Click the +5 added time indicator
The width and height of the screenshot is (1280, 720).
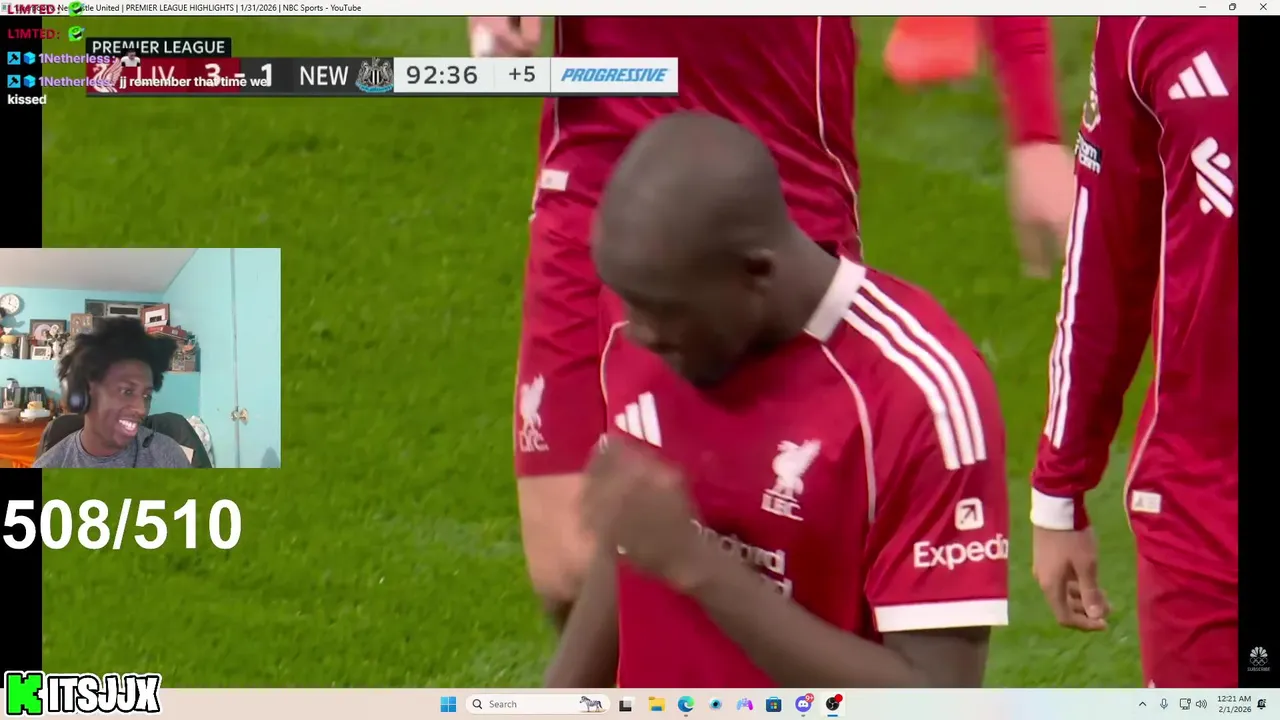(521, 75)
